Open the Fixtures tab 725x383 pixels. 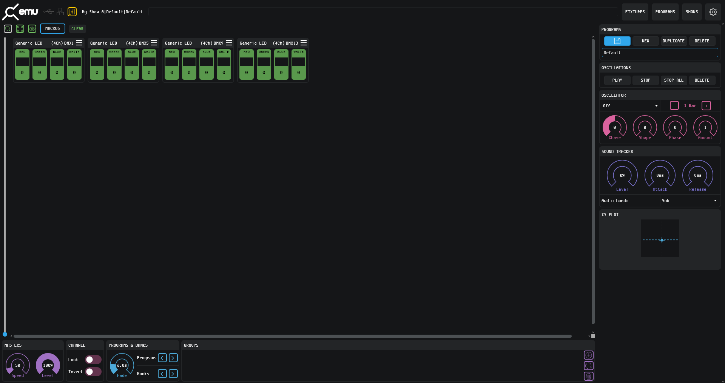pos(635,12)
